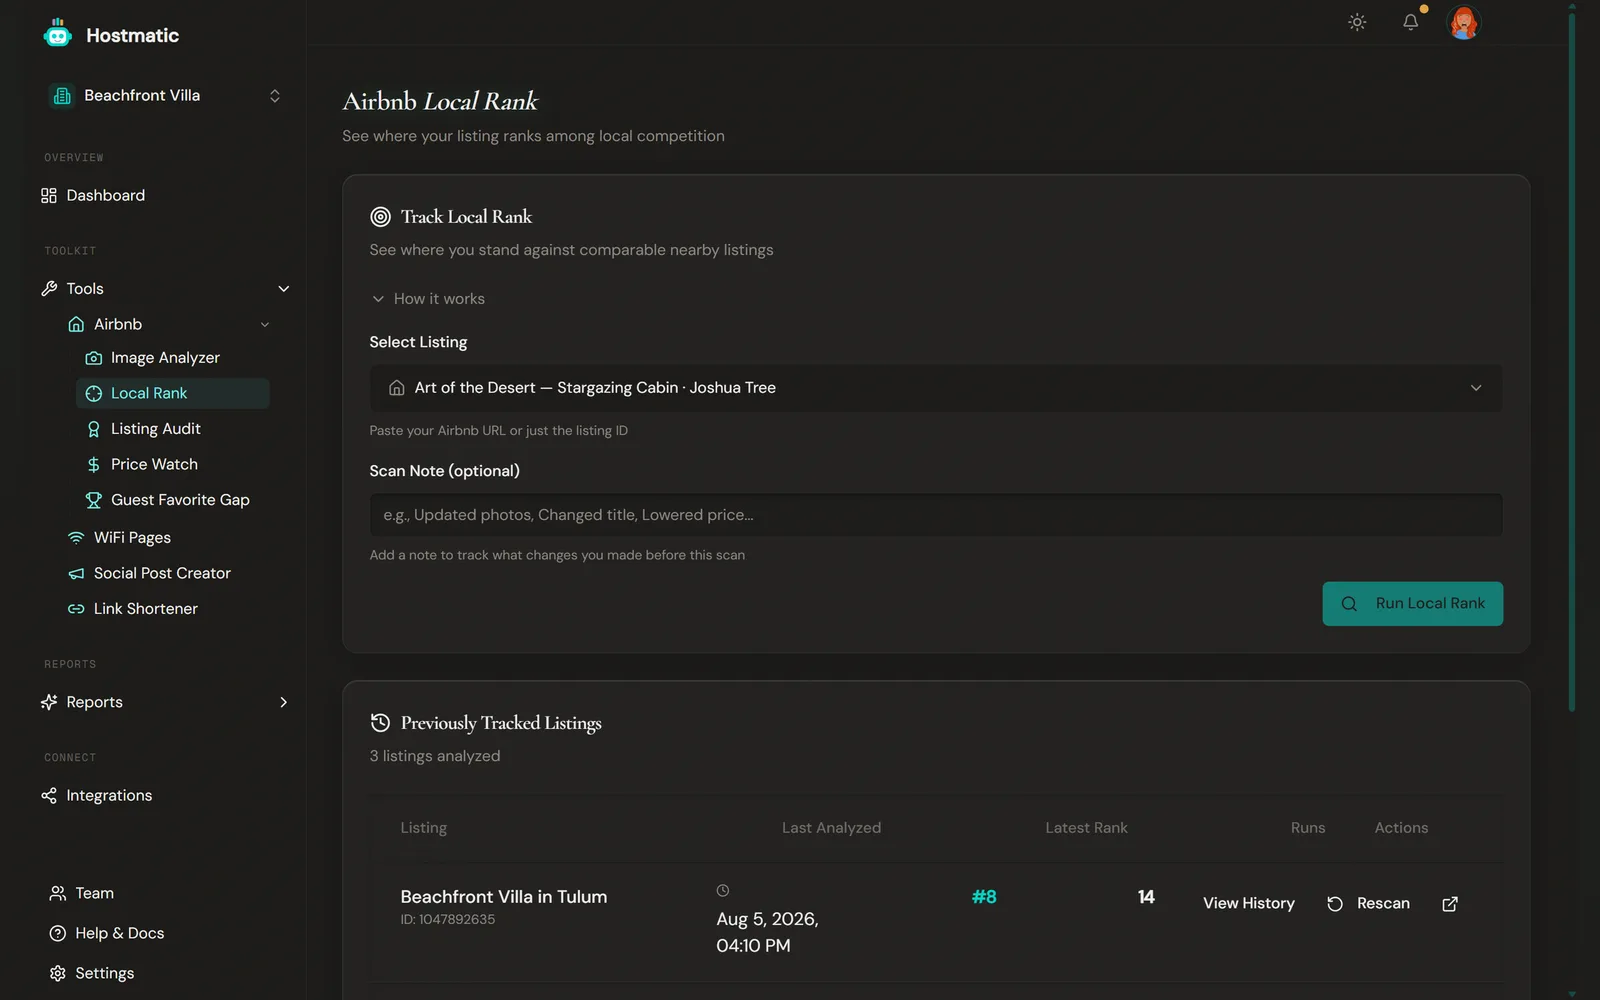Click the Listing Audit ribbon icon
The image size is (1600, 1000).
[94, 429]
